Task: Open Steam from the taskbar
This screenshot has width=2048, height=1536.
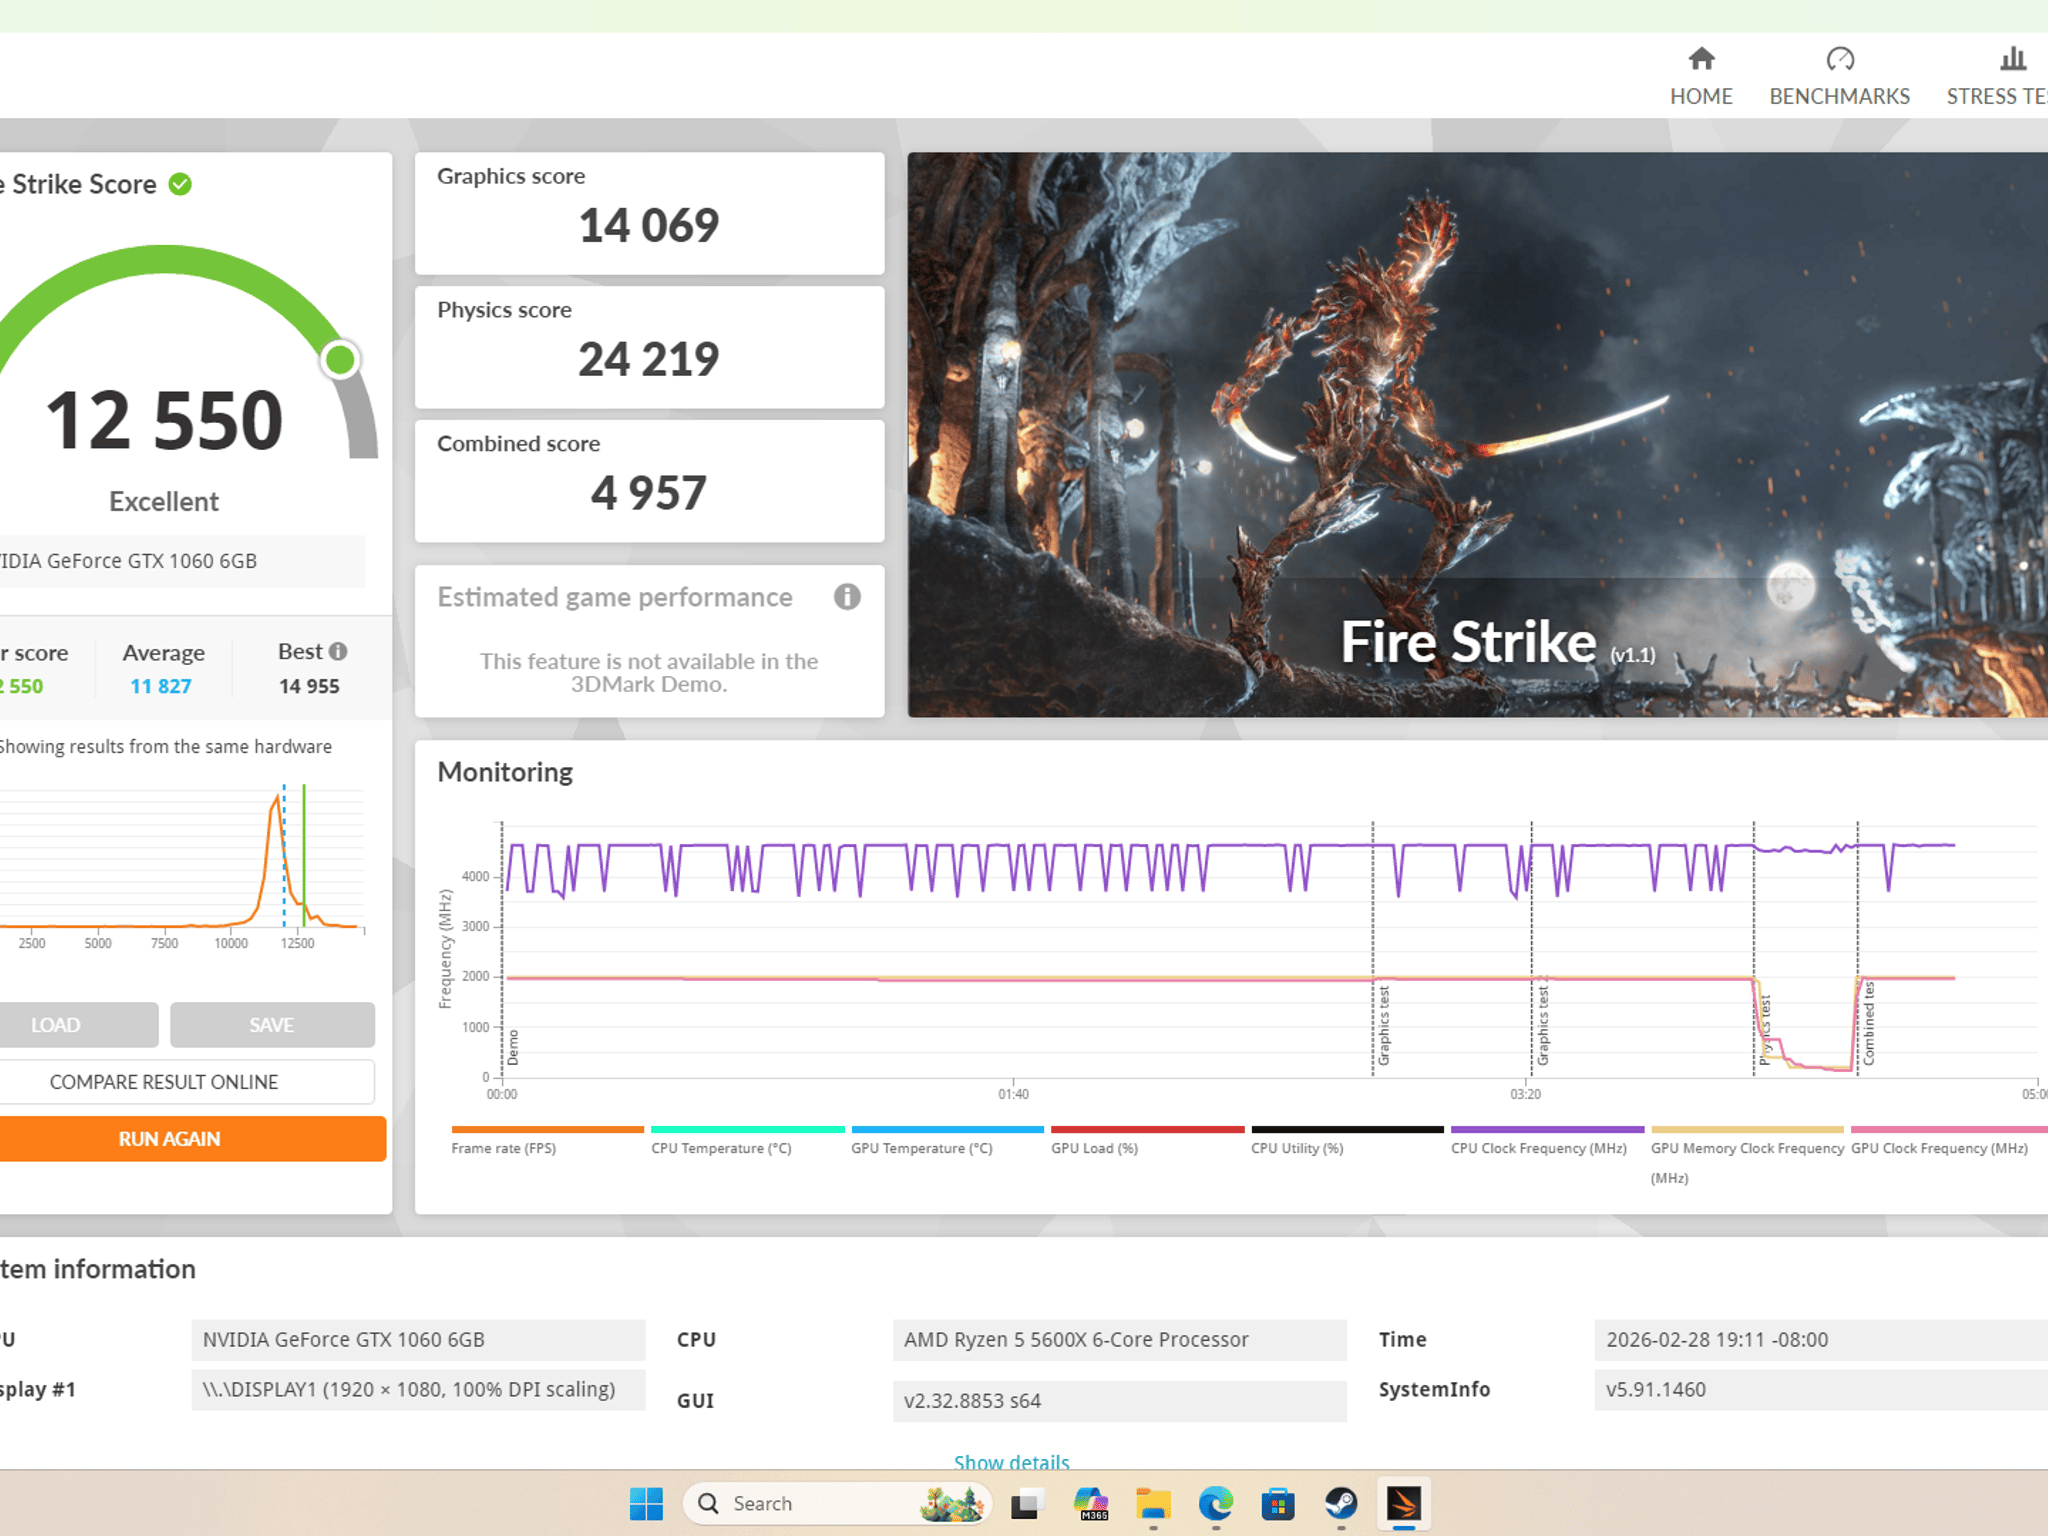Action: (1341, 1503)
